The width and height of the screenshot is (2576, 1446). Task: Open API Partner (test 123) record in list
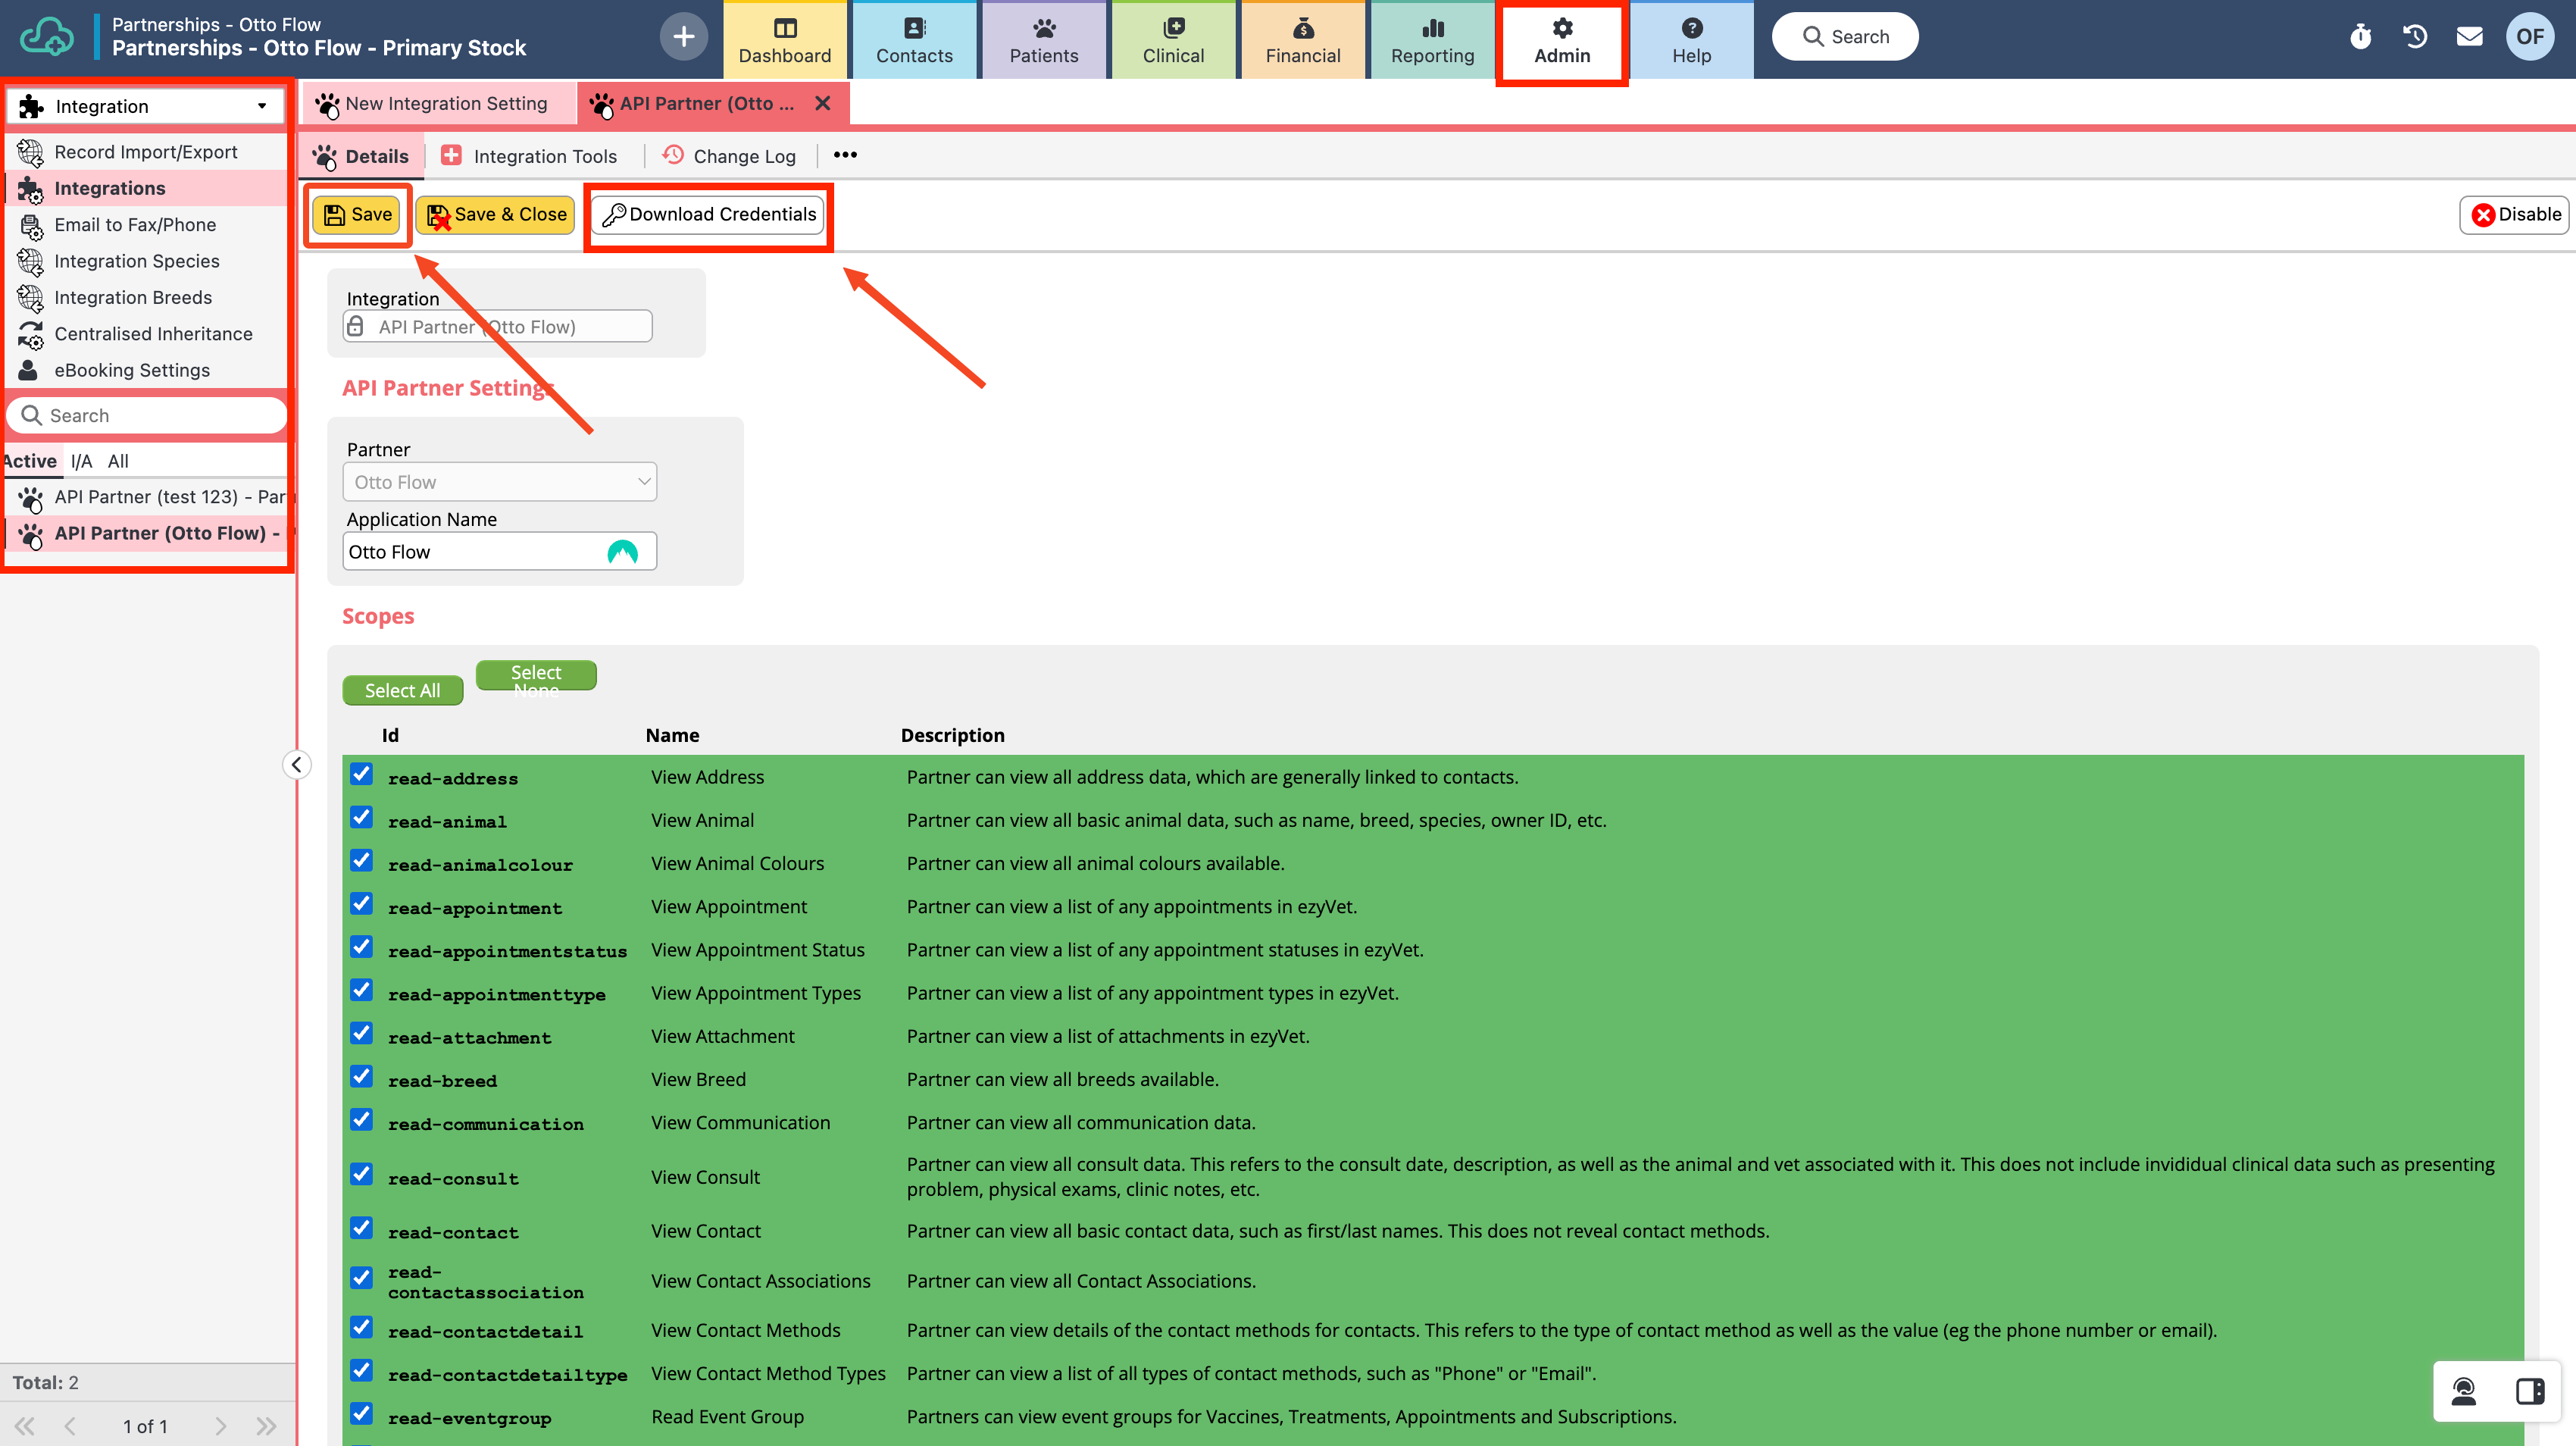(147, 497)
